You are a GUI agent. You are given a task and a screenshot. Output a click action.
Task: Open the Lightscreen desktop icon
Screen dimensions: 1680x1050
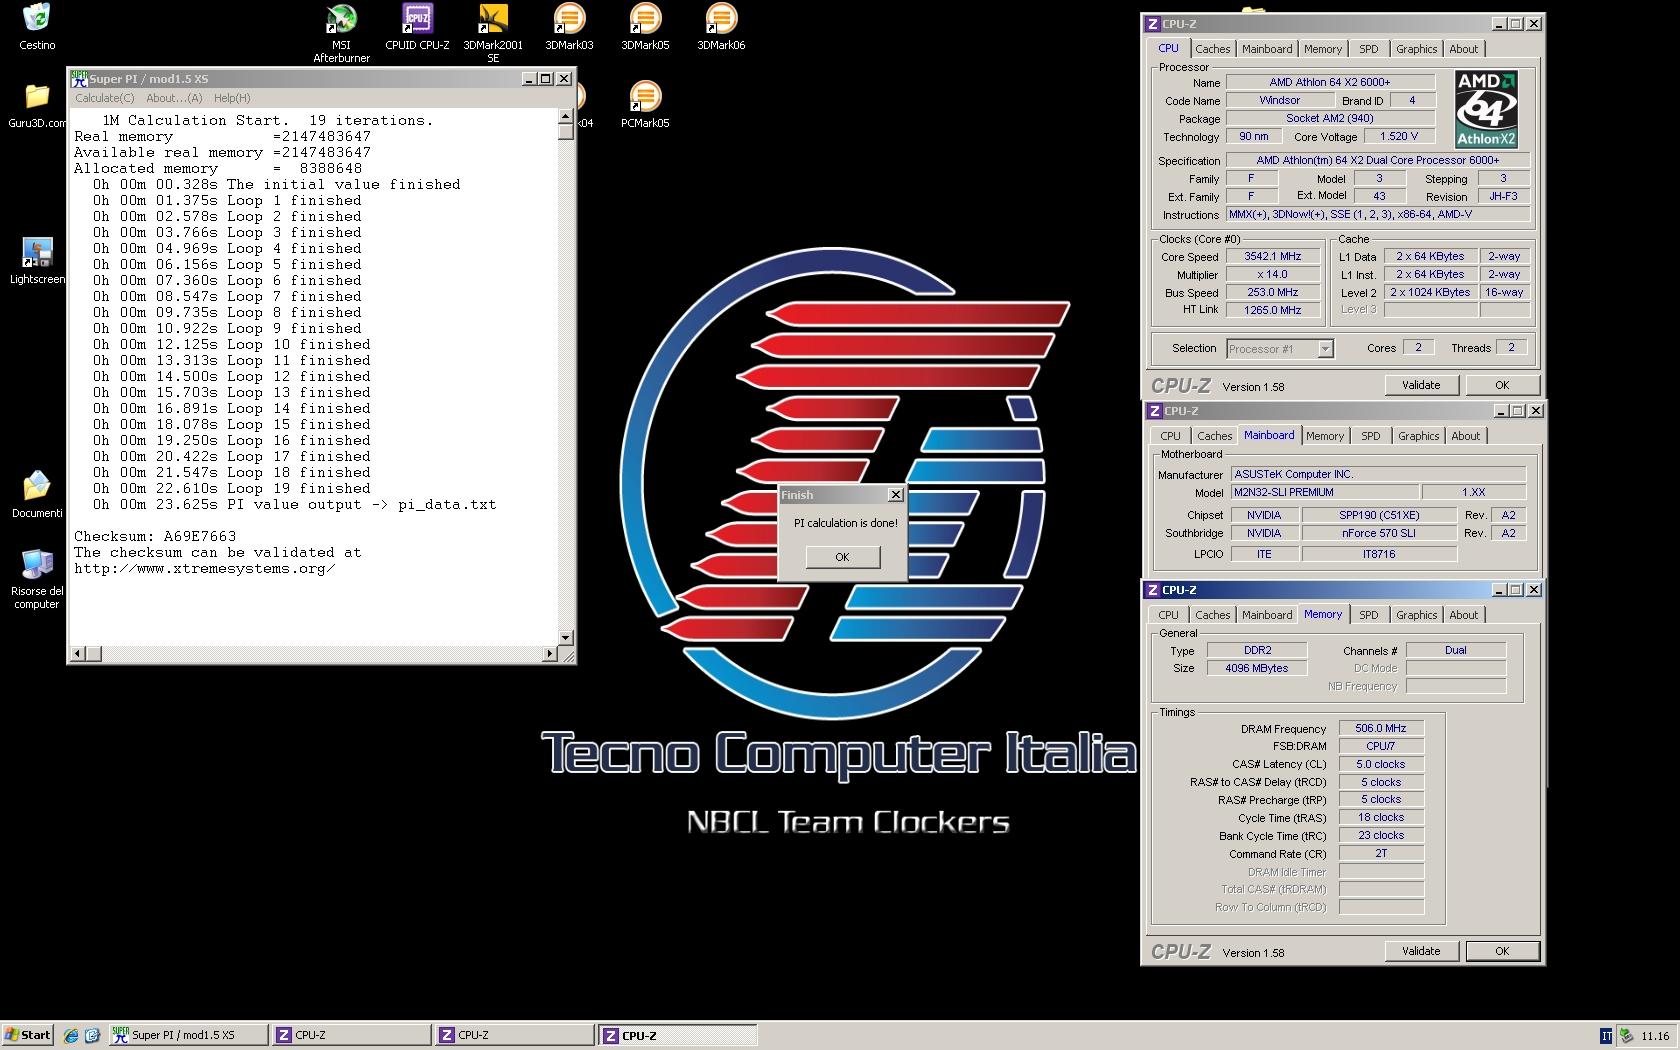tap(37, 261)
